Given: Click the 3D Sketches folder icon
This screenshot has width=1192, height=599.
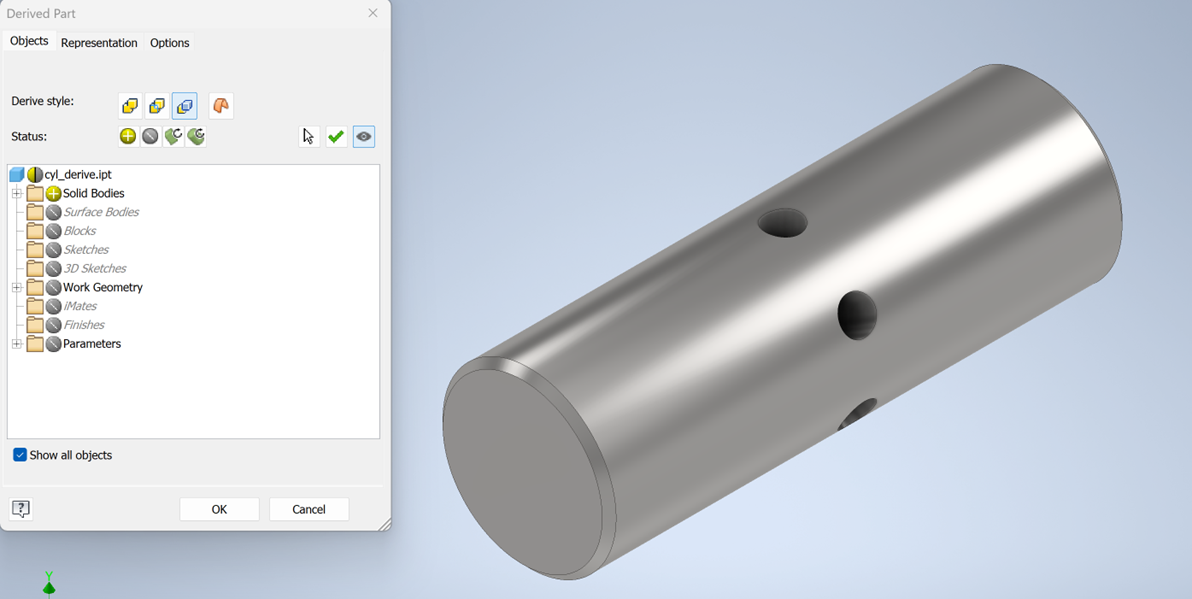Looking at the screenshot, I should [35, 268].
